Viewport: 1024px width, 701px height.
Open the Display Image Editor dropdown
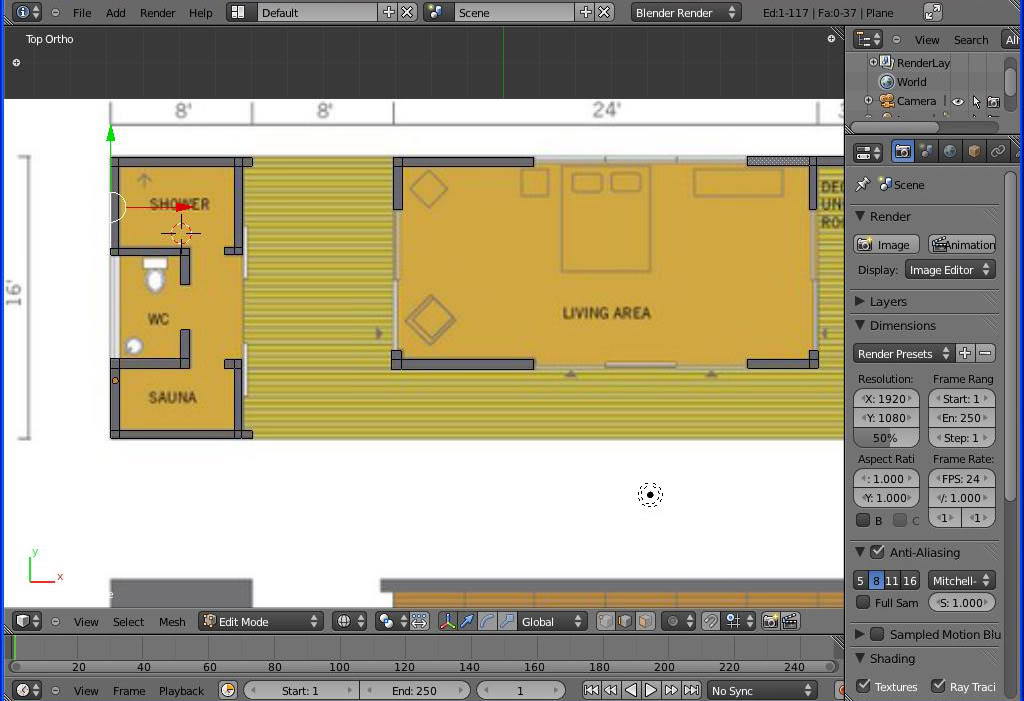point(950,270)
